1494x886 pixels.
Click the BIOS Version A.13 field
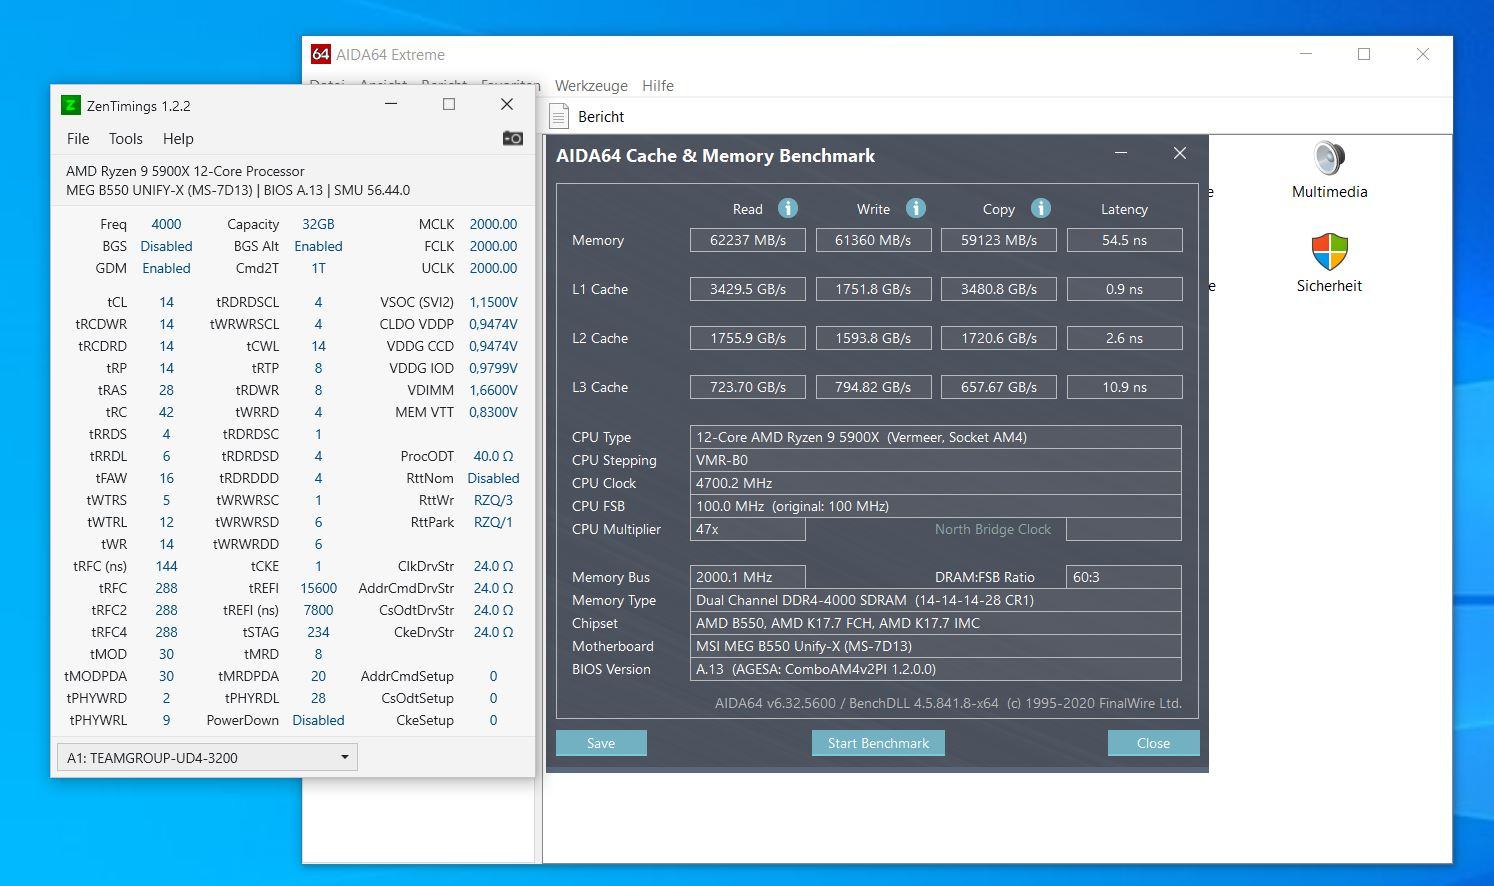pos(936,669)
